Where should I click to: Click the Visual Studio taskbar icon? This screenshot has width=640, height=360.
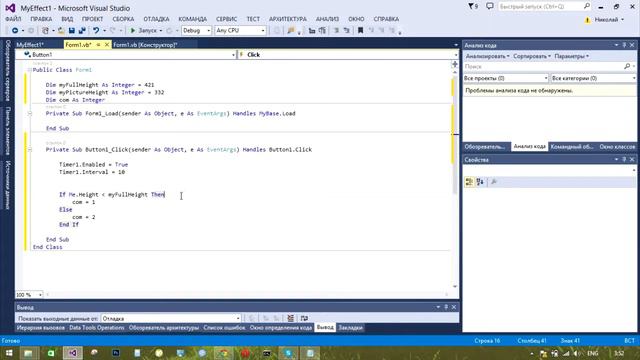pyautogui.click(x=73, y=353)
